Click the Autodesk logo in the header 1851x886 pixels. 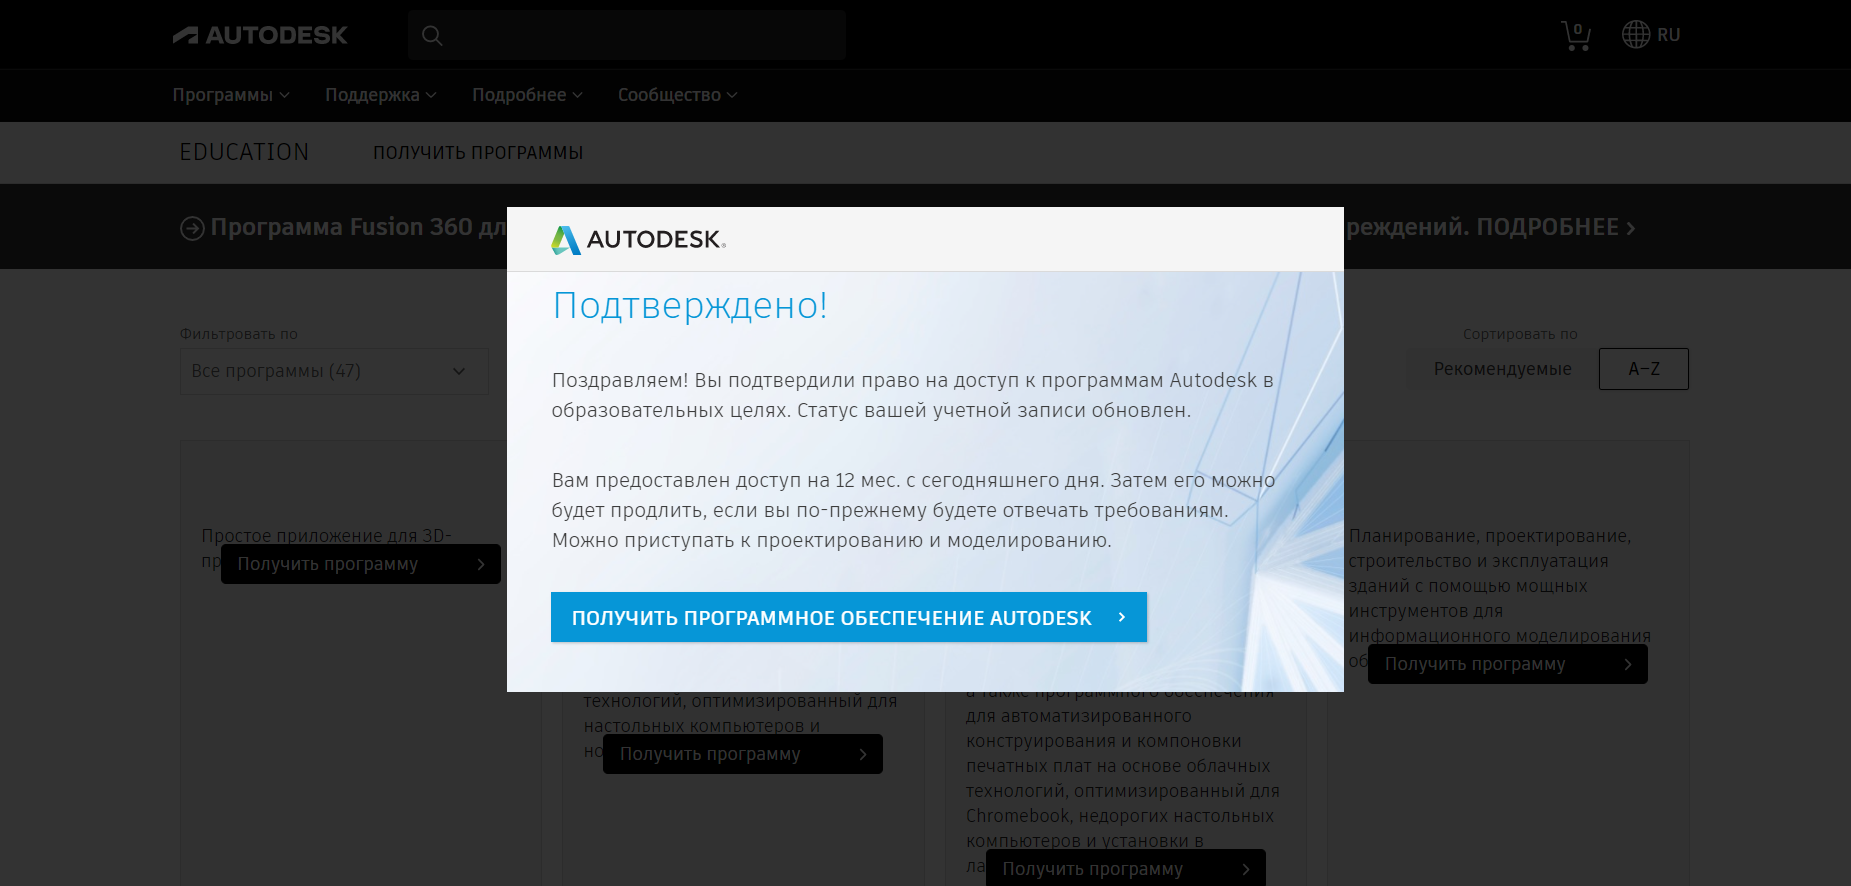pyautogui.click(x=260, y=35)
